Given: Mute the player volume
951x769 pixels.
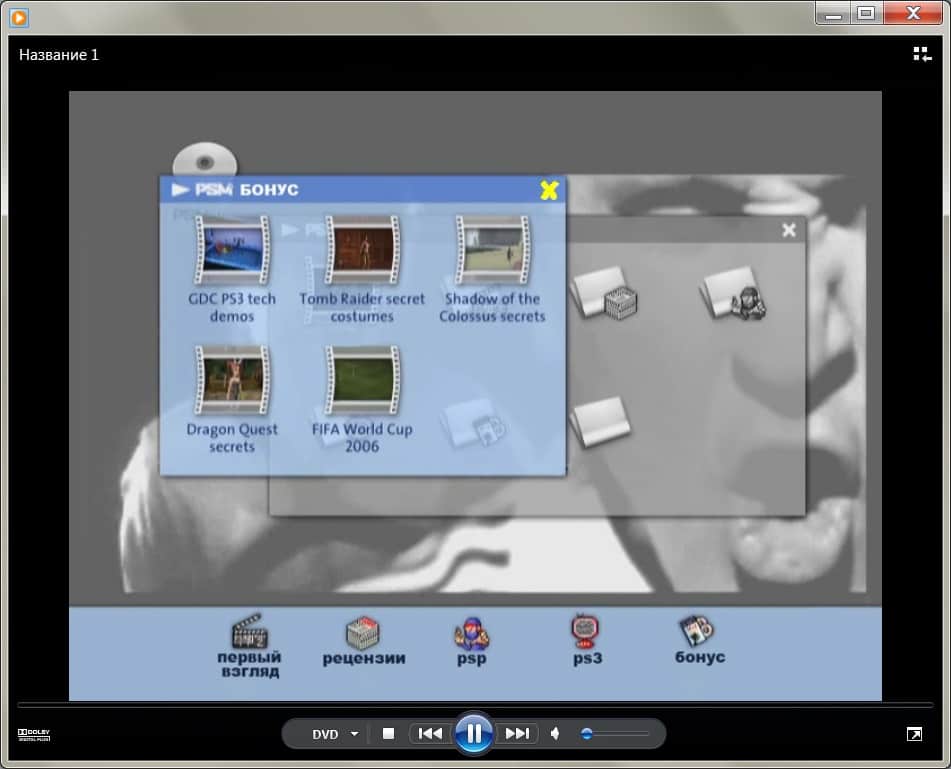Looking at the screenshot, I should (x=555, y=734).
